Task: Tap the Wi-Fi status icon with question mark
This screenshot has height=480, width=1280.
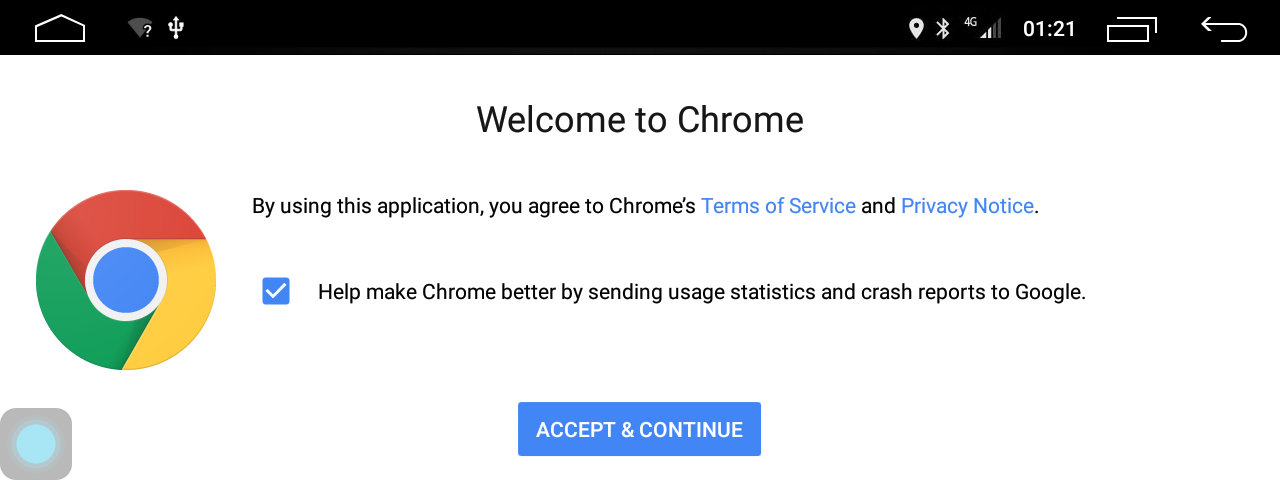Action: click(x=140, y=28)
